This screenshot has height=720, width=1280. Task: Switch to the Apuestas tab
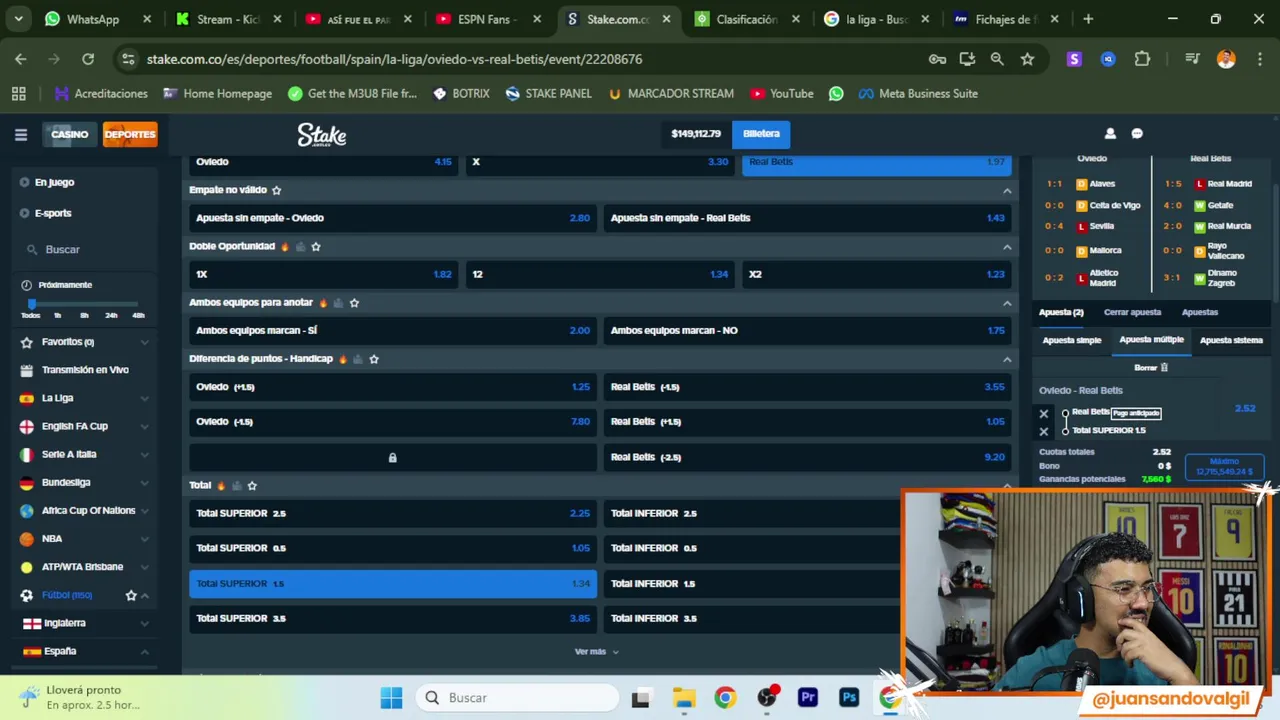click(1200, 312)
